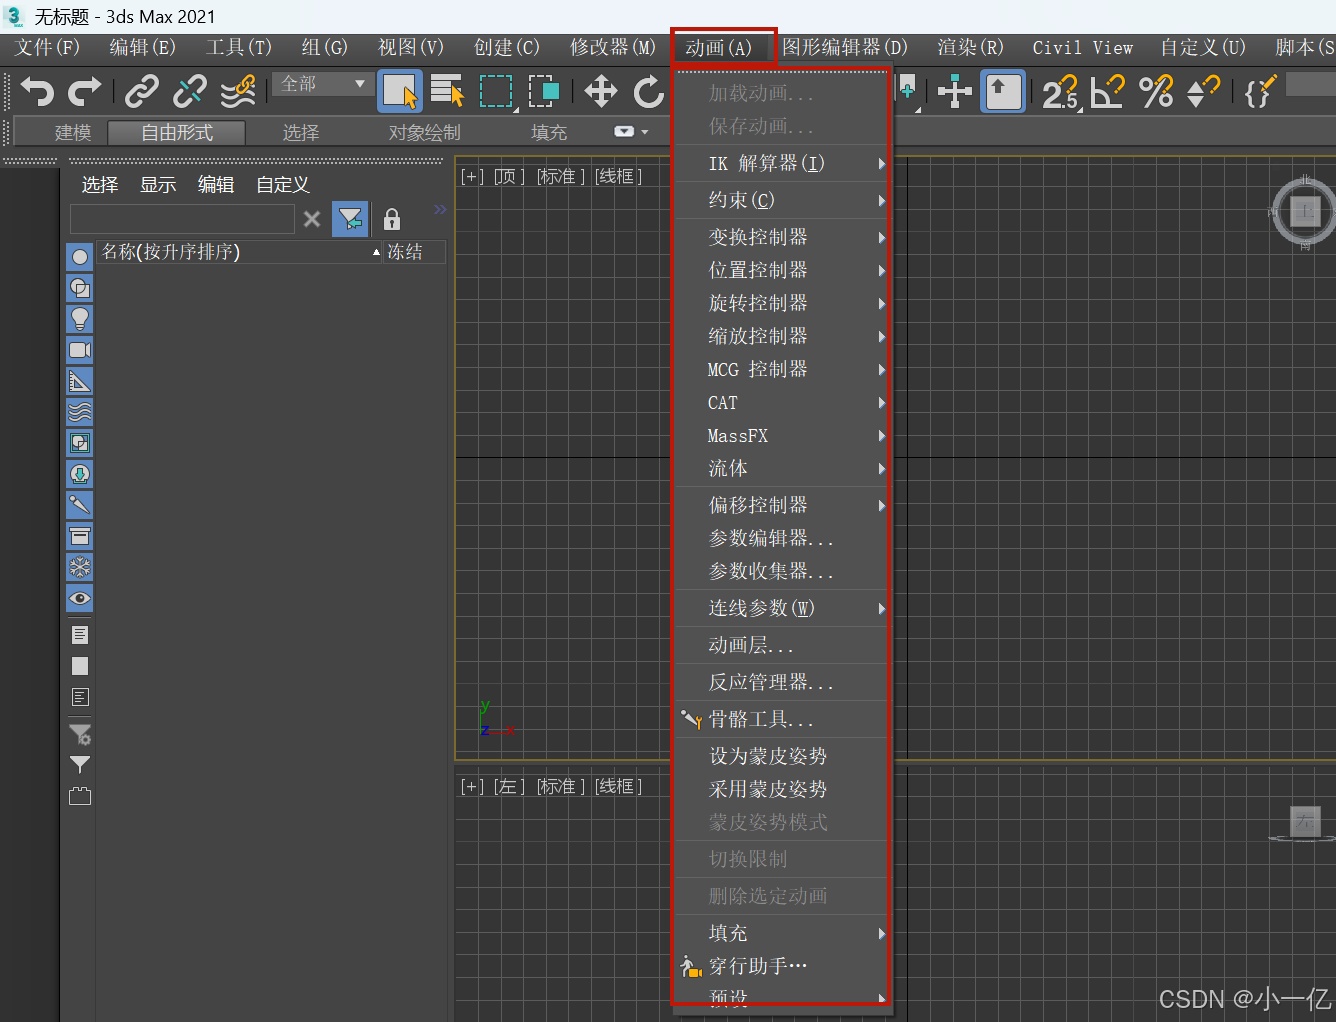Image resolution: width=1336 pixels, height=1022 pixels.
Task: Activate the Unlink Selection tool
Action: [189, 92]
